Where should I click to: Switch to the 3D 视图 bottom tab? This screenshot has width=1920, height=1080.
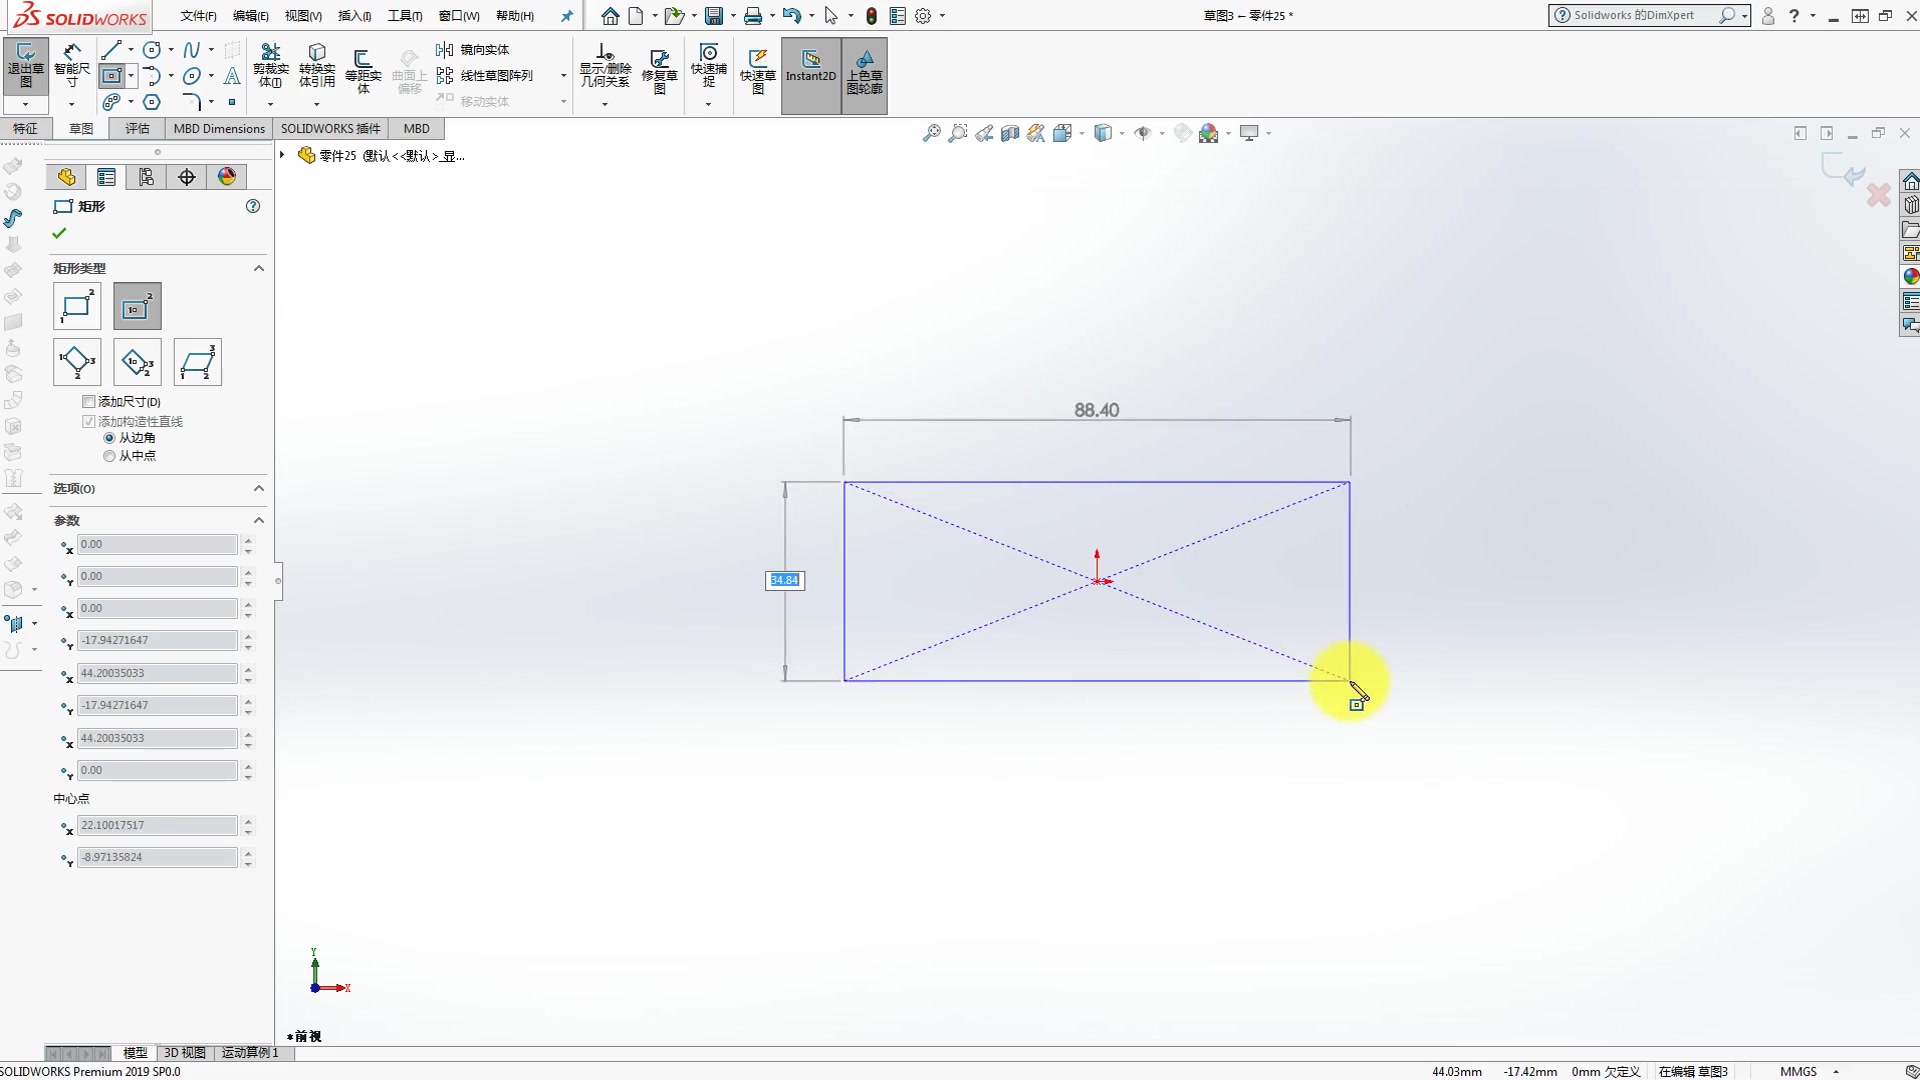(184, 1052)
